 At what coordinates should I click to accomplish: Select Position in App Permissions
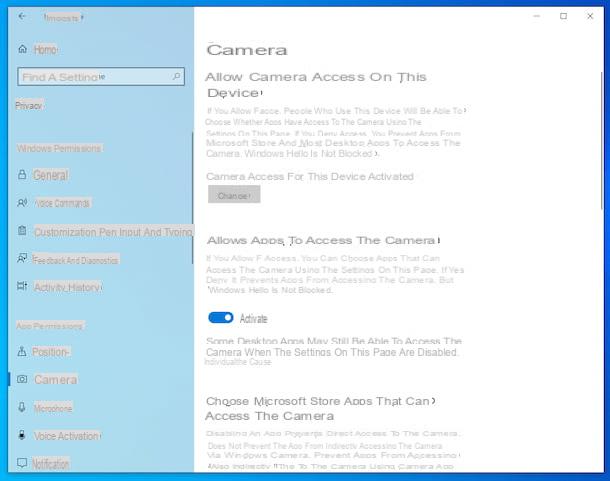click(51, 352)
